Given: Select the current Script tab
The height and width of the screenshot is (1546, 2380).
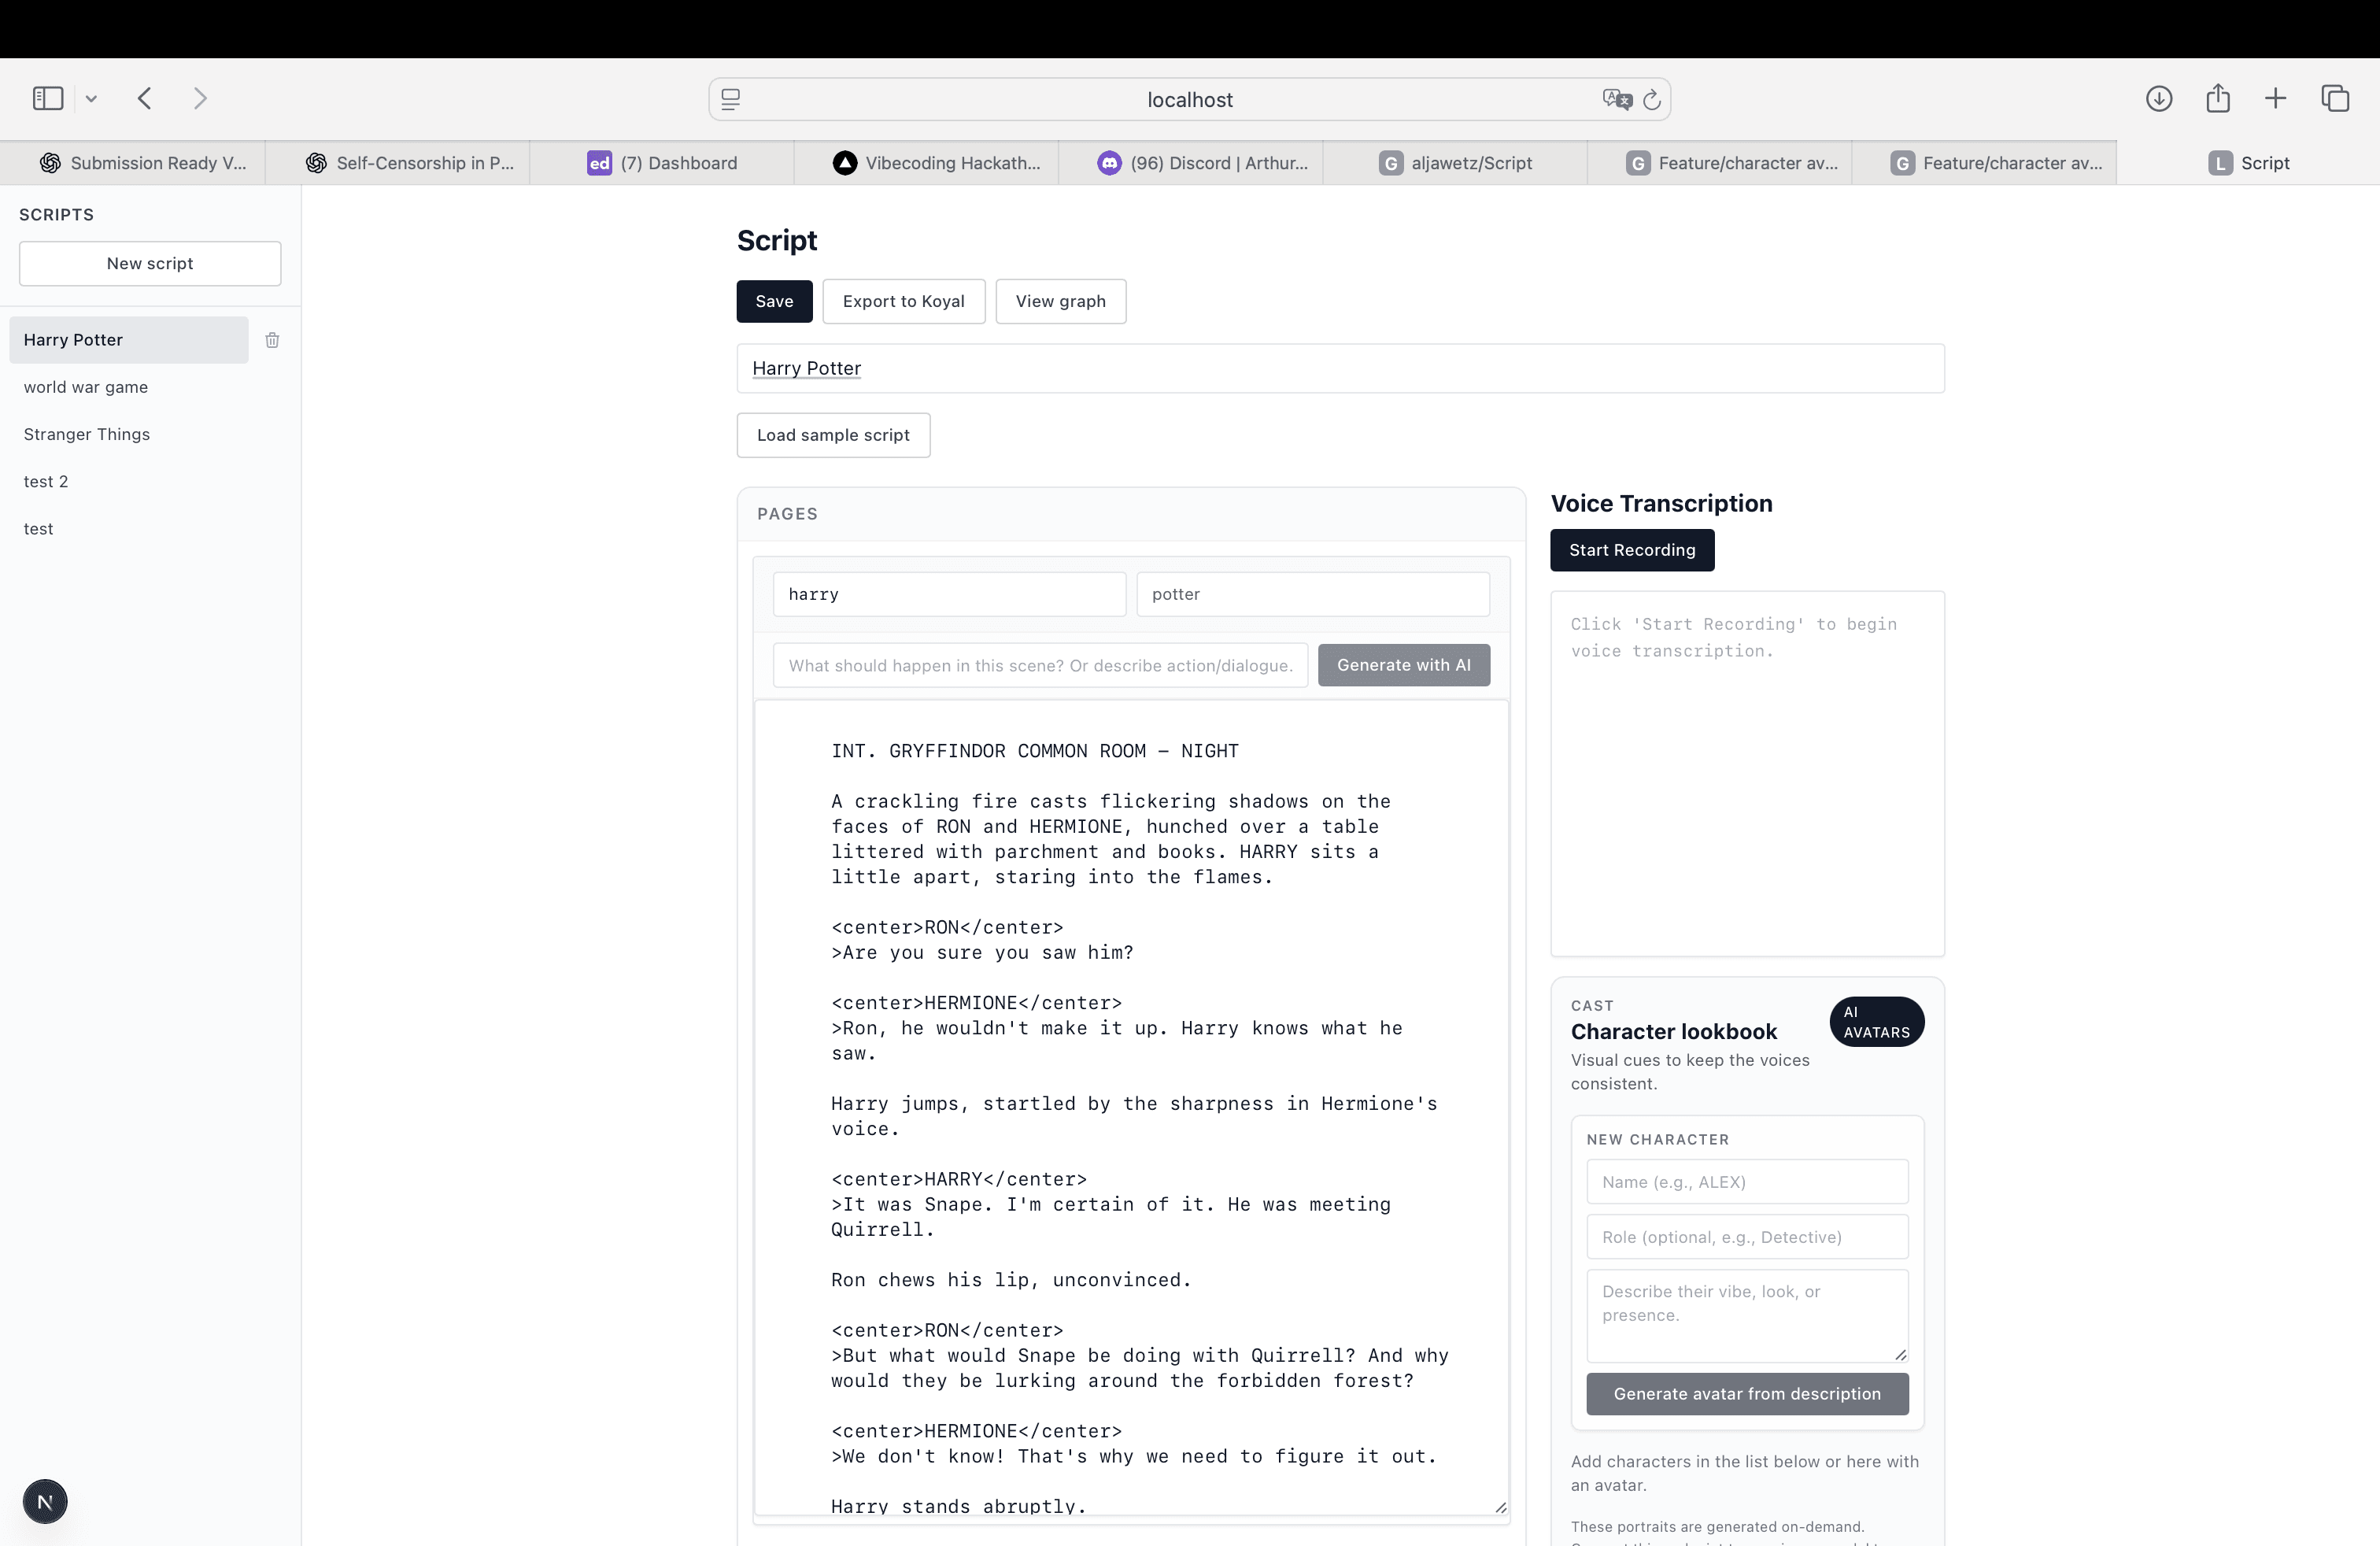Looking at the screenshot, I should 2248,163.
